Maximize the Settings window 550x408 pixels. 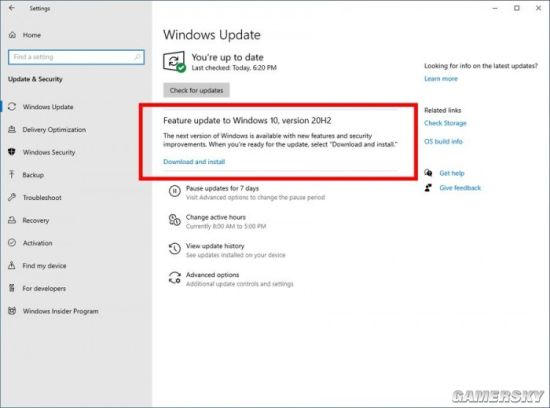pyautogui.click(x=517, y=8)
